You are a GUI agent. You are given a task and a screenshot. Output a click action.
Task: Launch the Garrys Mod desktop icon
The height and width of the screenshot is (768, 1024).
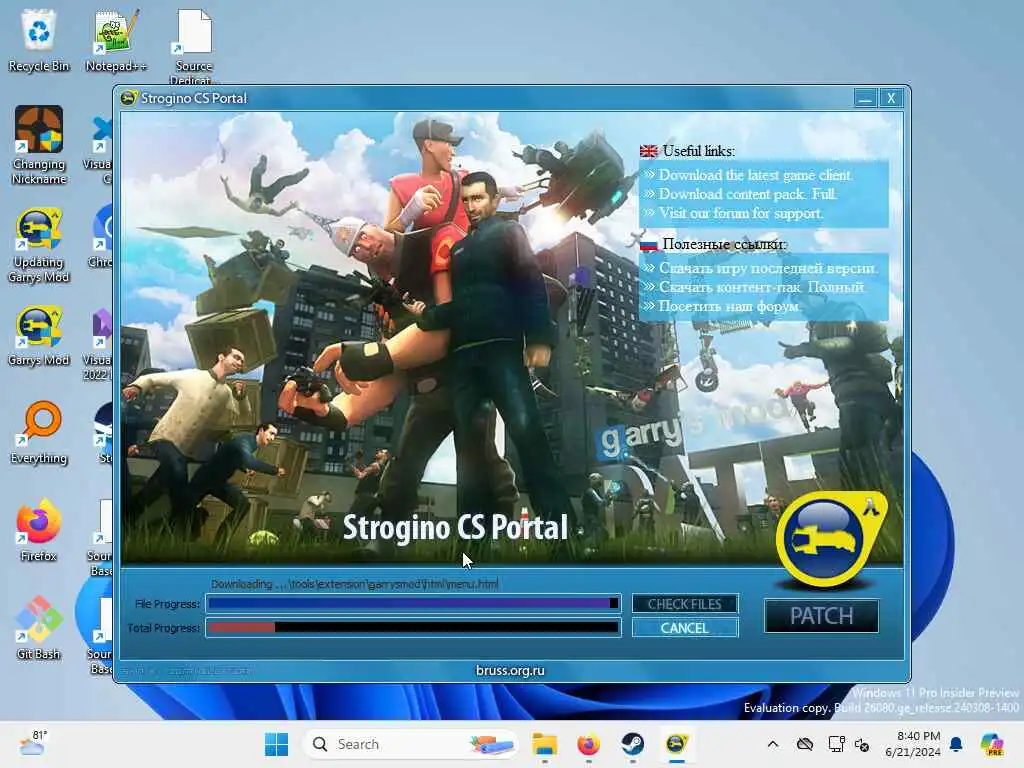[x=39, y=337]
